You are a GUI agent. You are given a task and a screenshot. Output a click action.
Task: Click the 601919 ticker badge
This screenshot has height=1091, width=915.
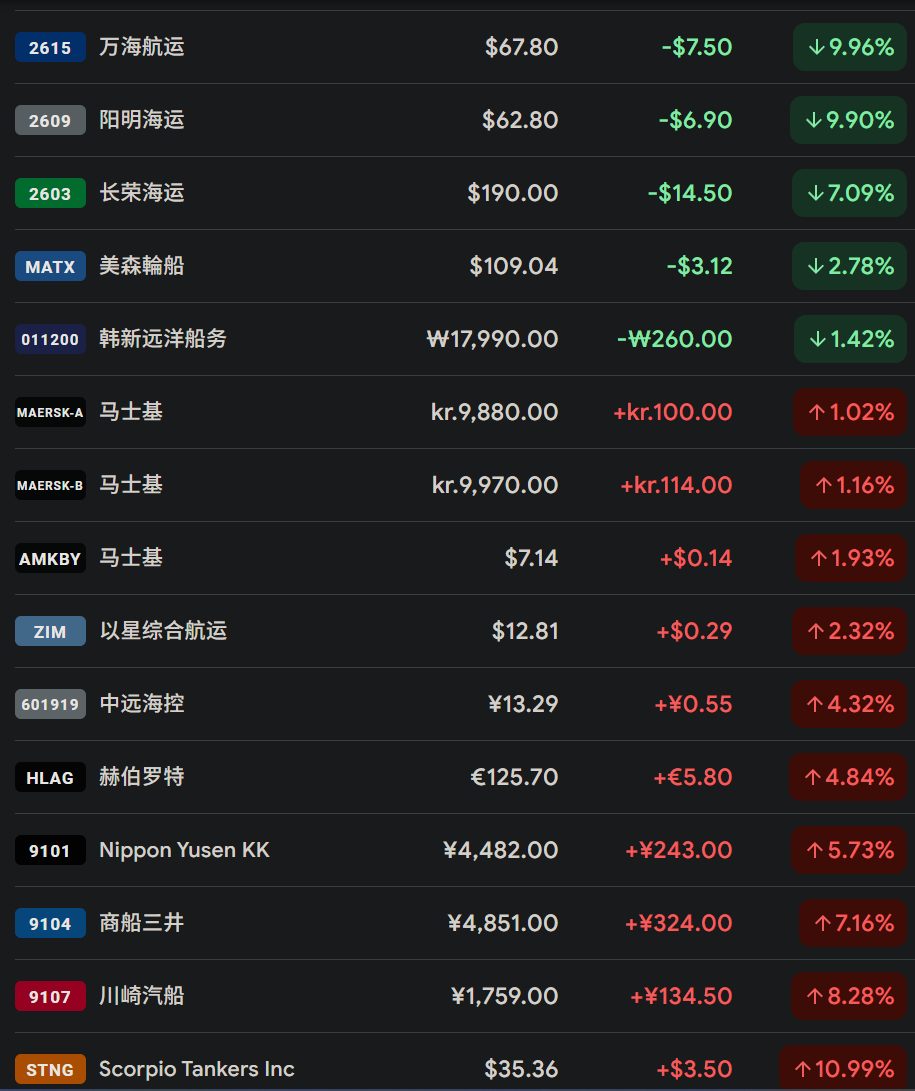coord(50,704)
